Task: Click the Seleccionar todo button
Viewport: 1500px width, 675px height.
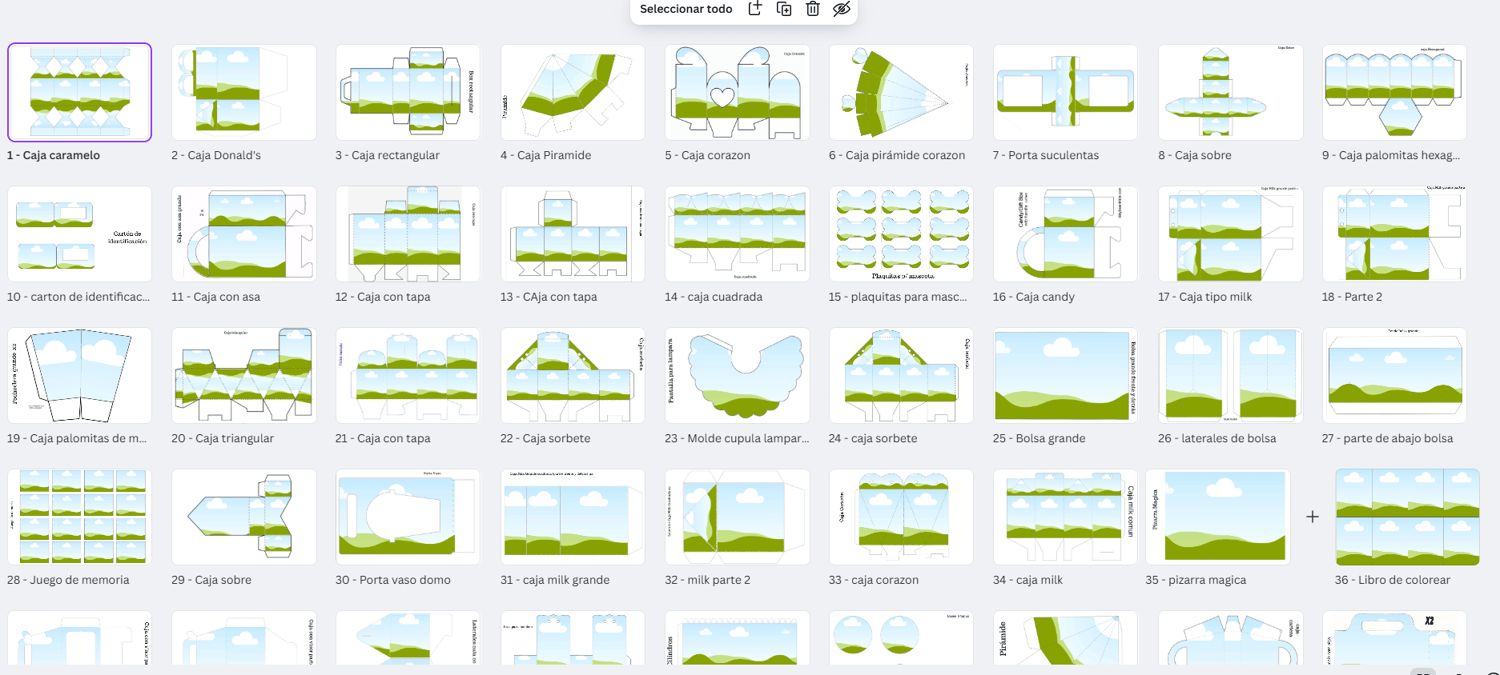Action: coord(686,9)
